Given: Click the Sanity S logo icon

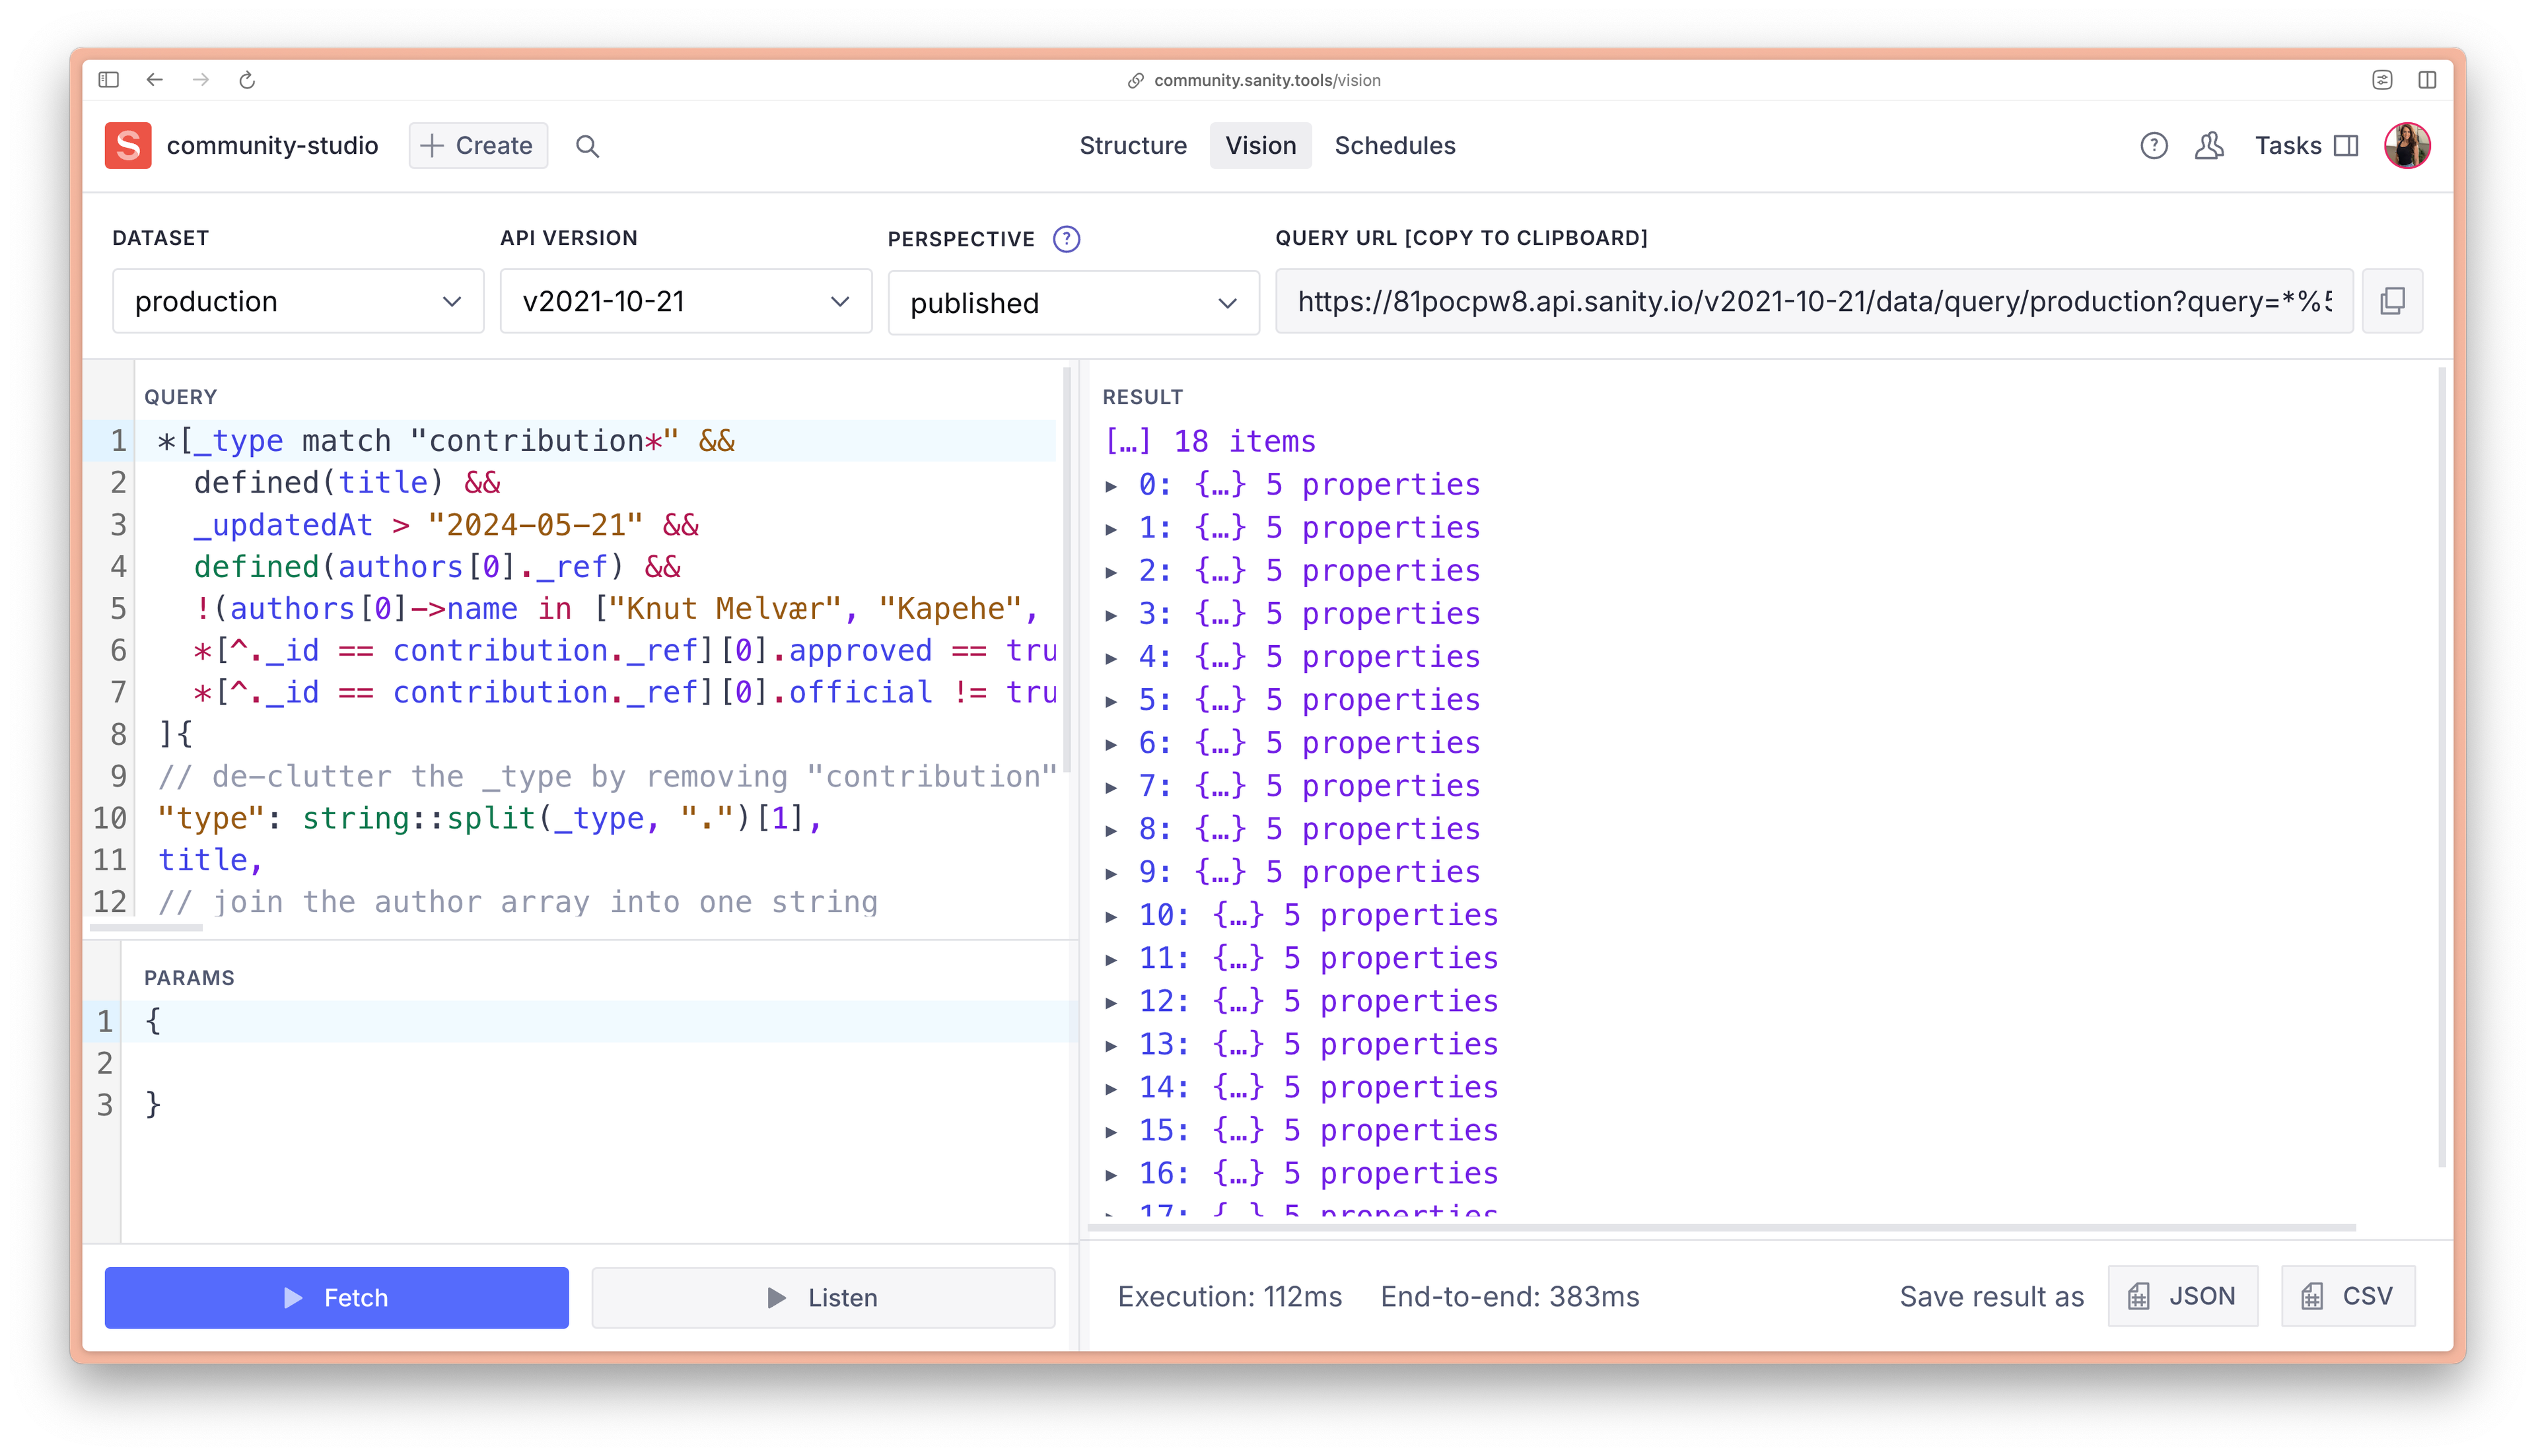Looking at the screenshot, I should (128, 146).
